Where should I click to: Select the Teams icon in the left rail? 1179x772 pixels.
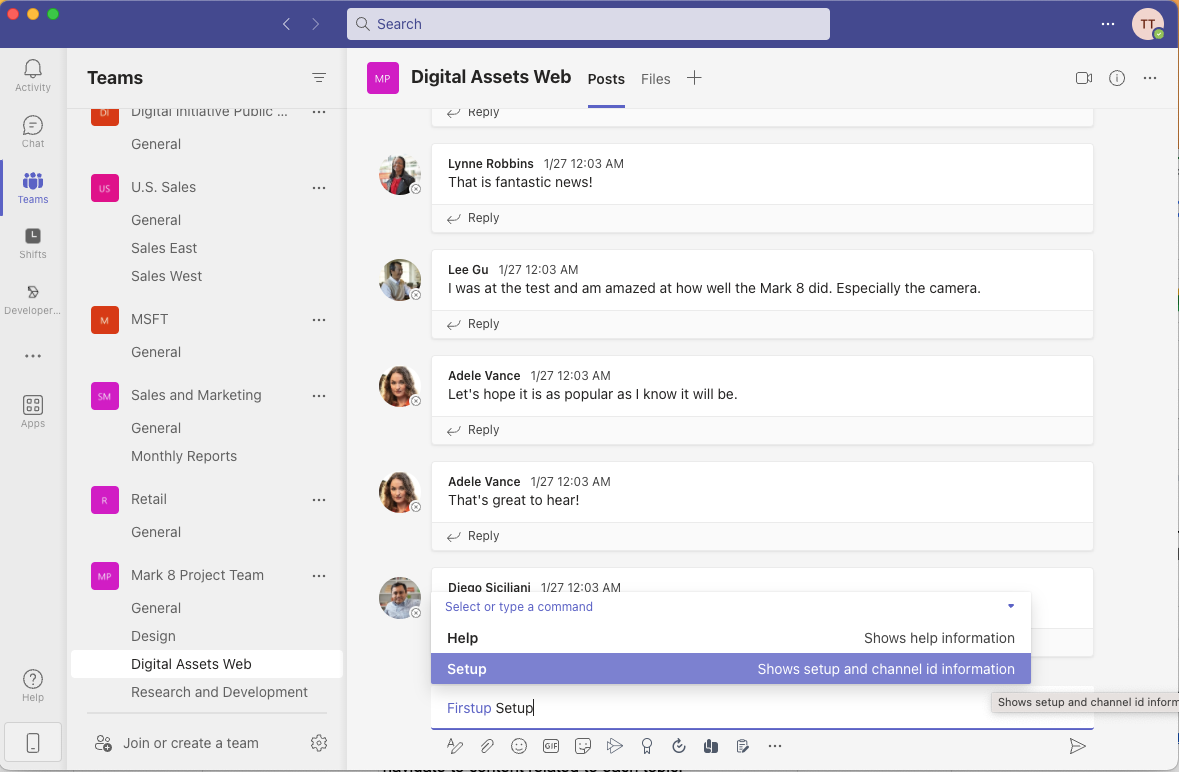32,187
